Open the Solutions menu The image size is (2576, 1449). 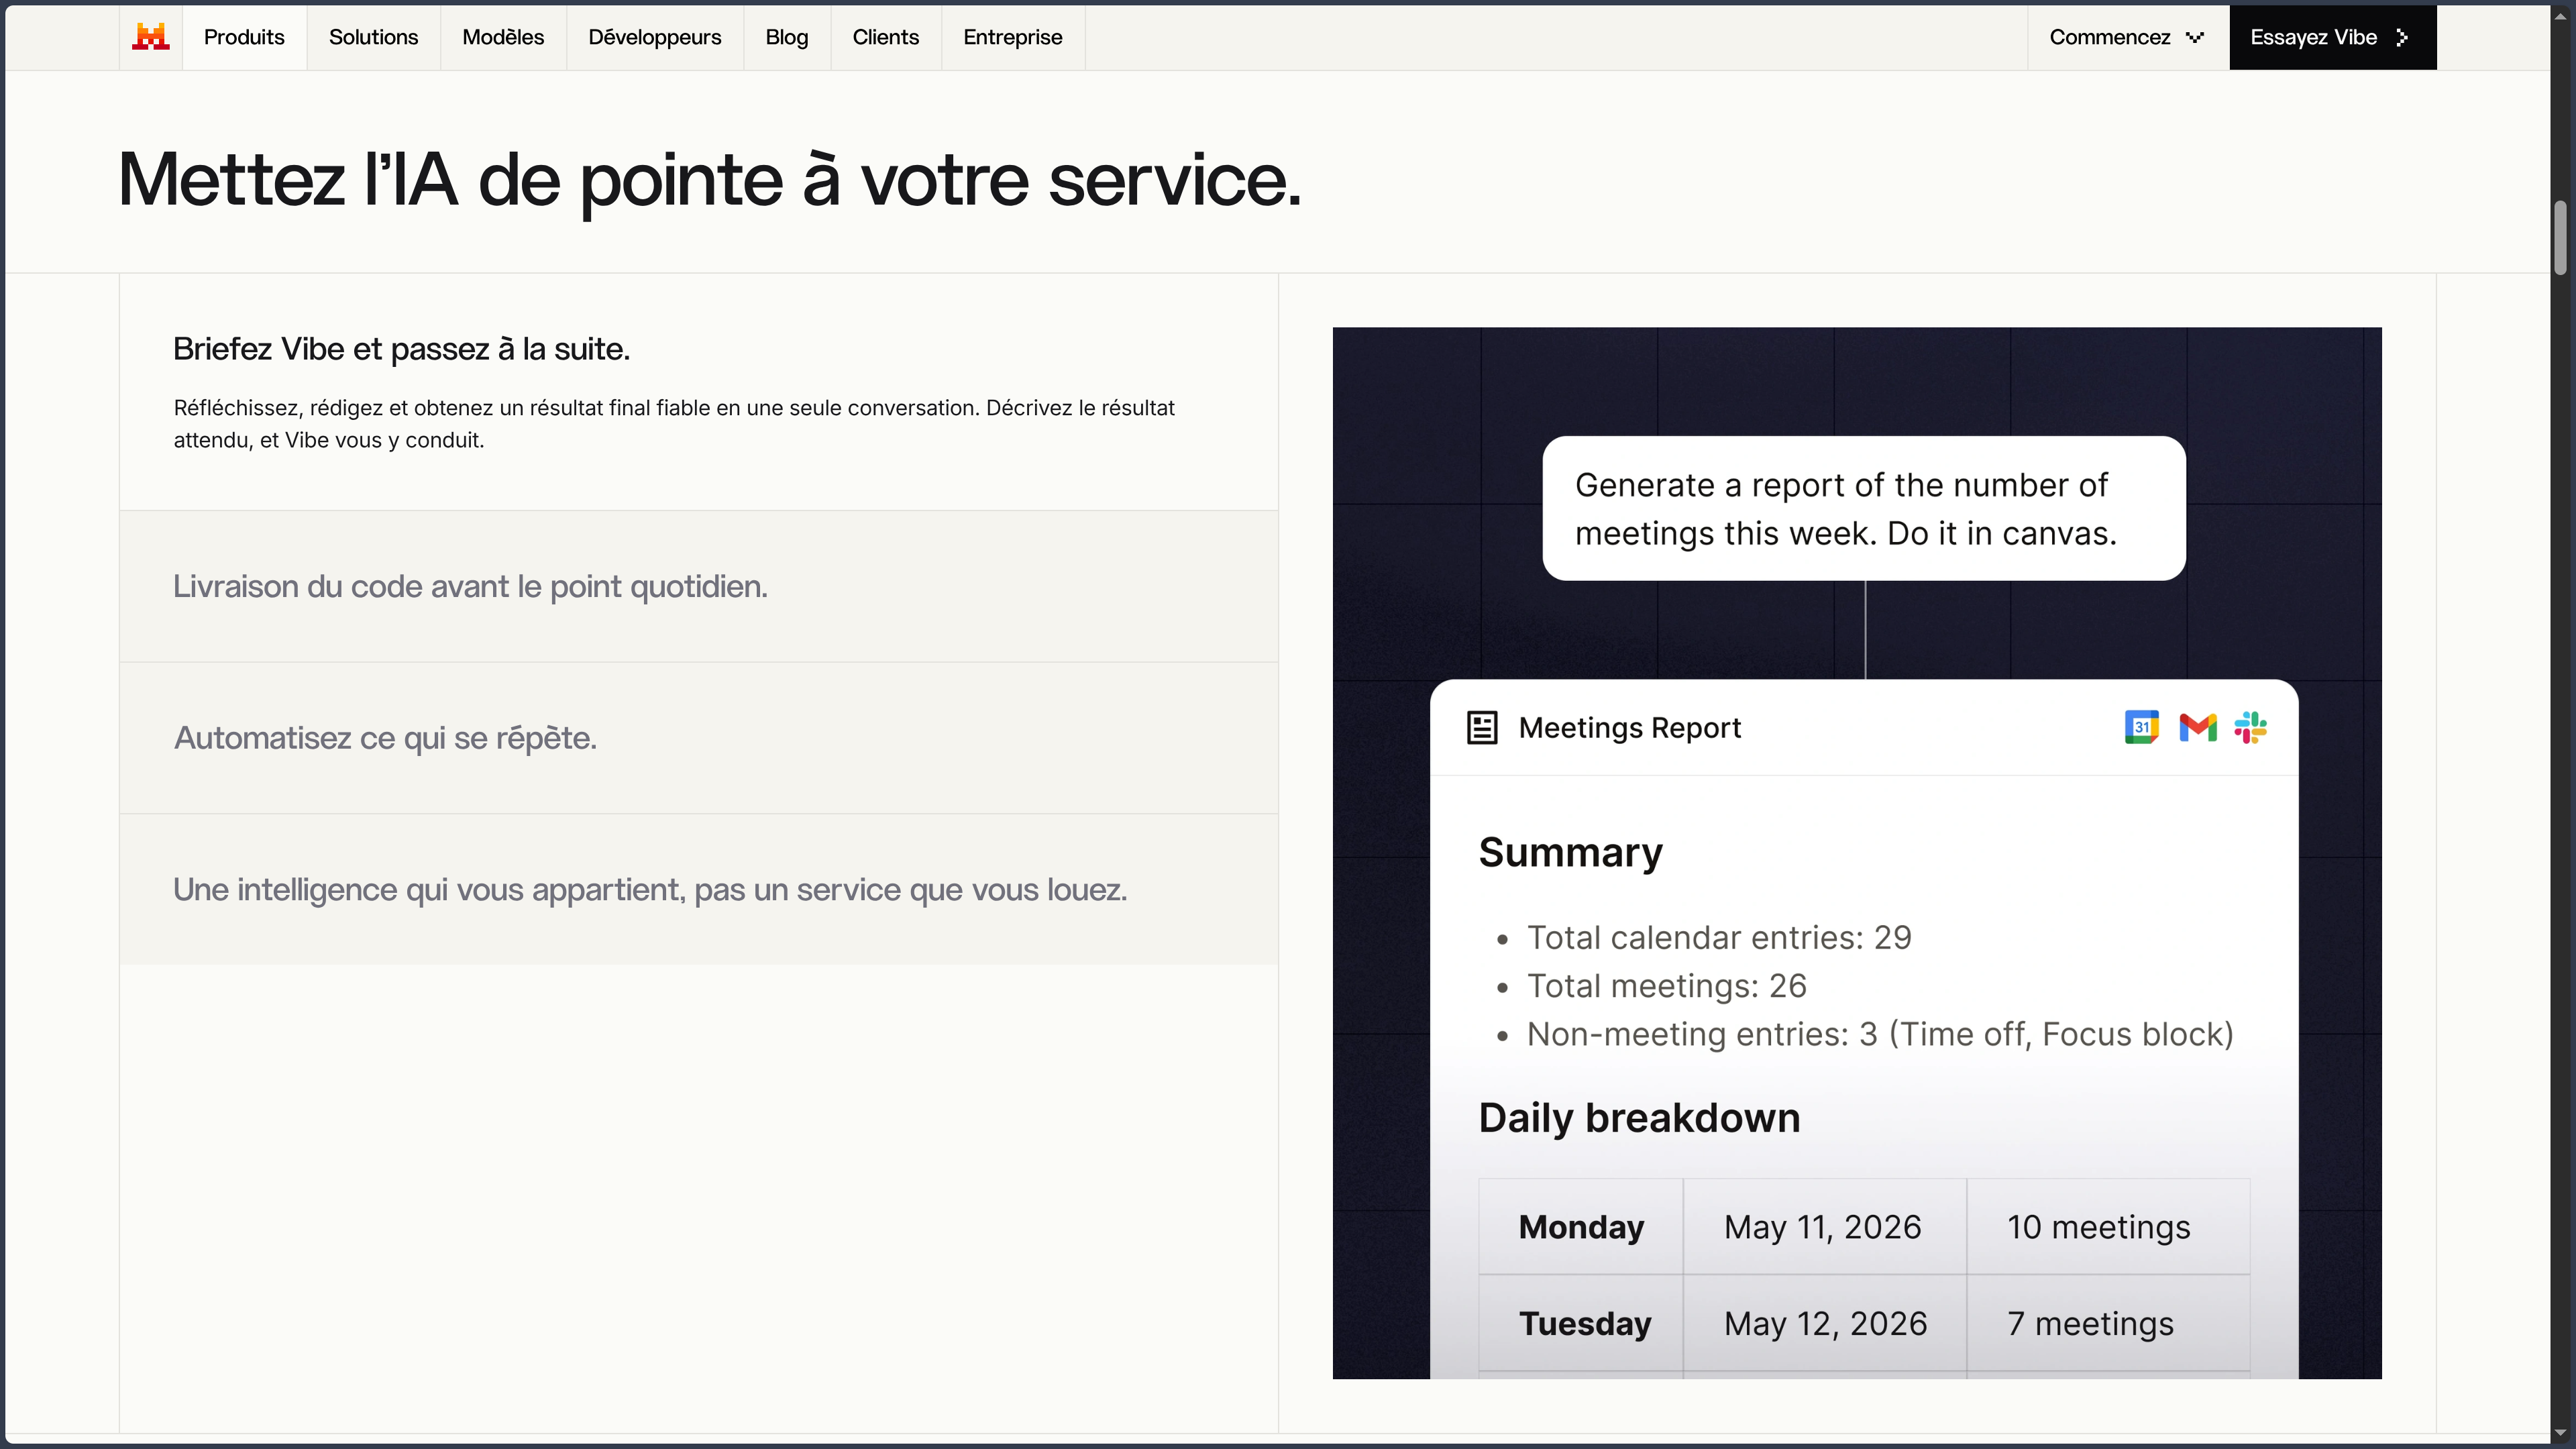click(x=373, y=37)
